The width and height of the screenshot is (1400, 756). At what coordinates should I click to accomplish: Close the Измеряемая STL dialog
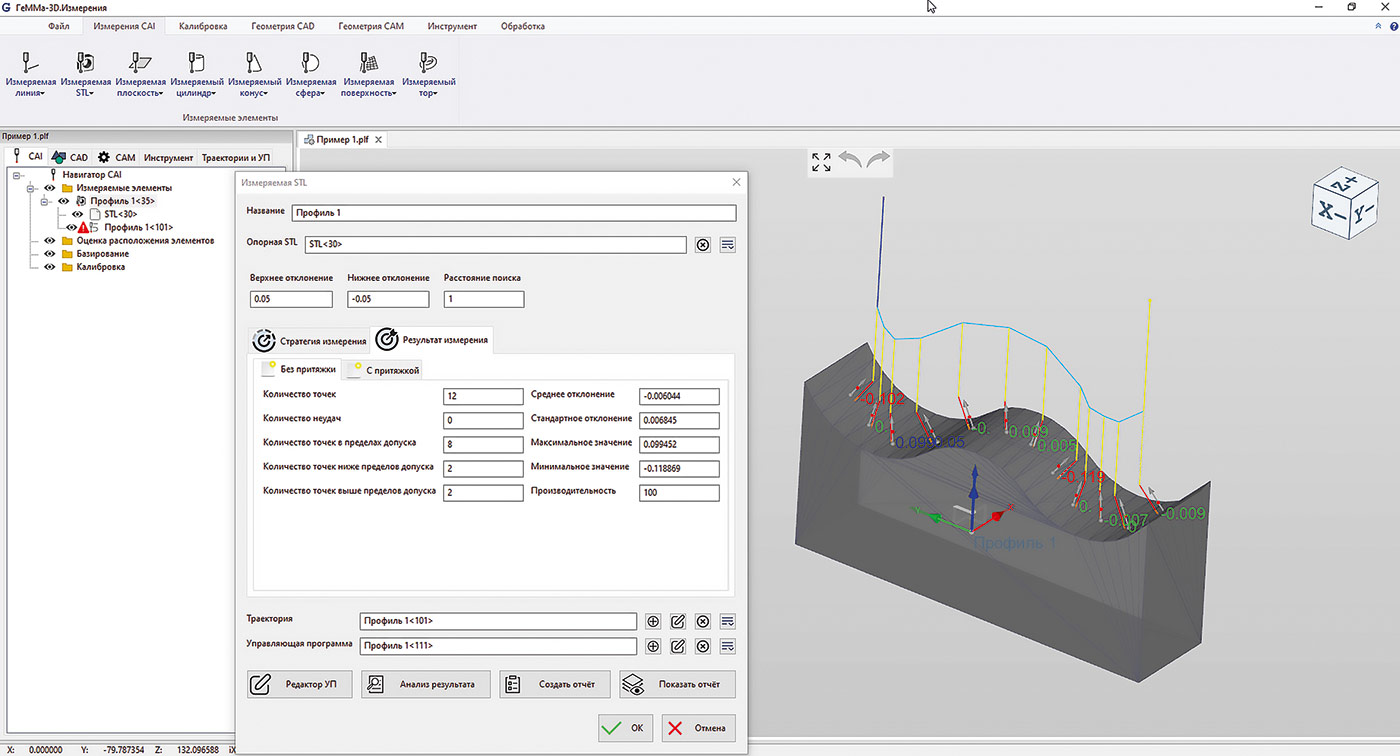click(737, 183)
